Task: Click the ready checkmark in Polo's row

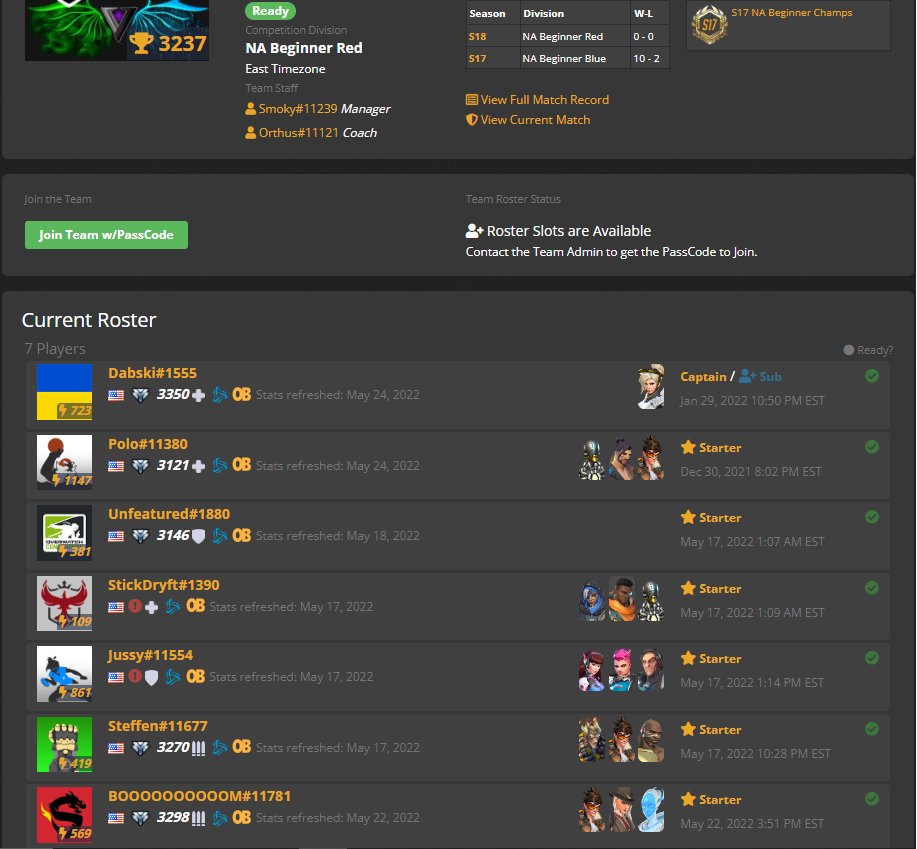Action: [x=871, y=447]
